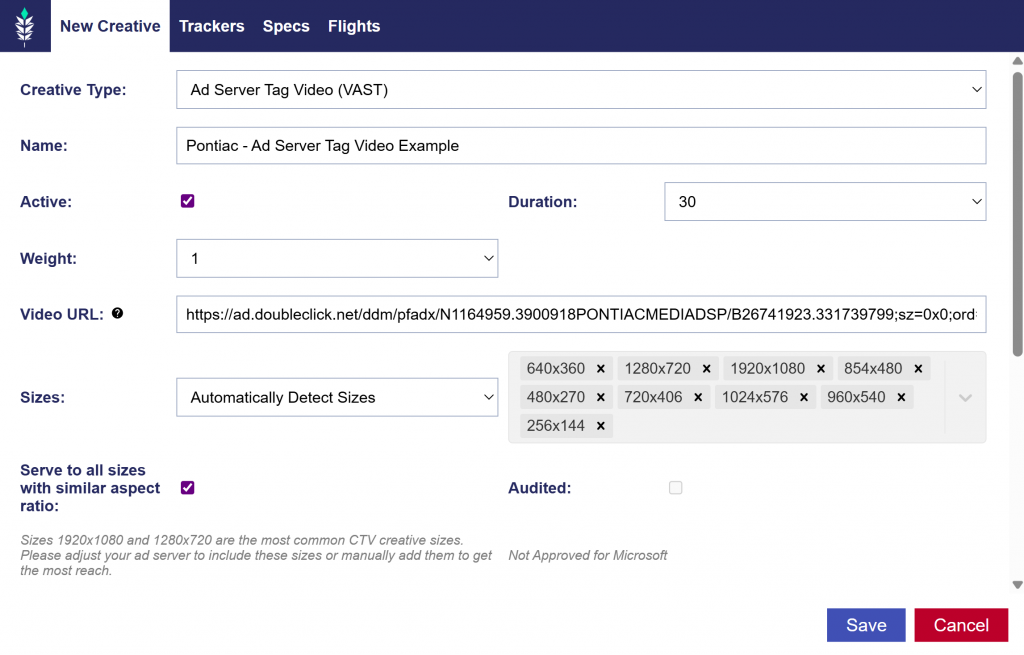Click the Cancel button
This screenshot has height=655, width=1024.
[960, 625]
